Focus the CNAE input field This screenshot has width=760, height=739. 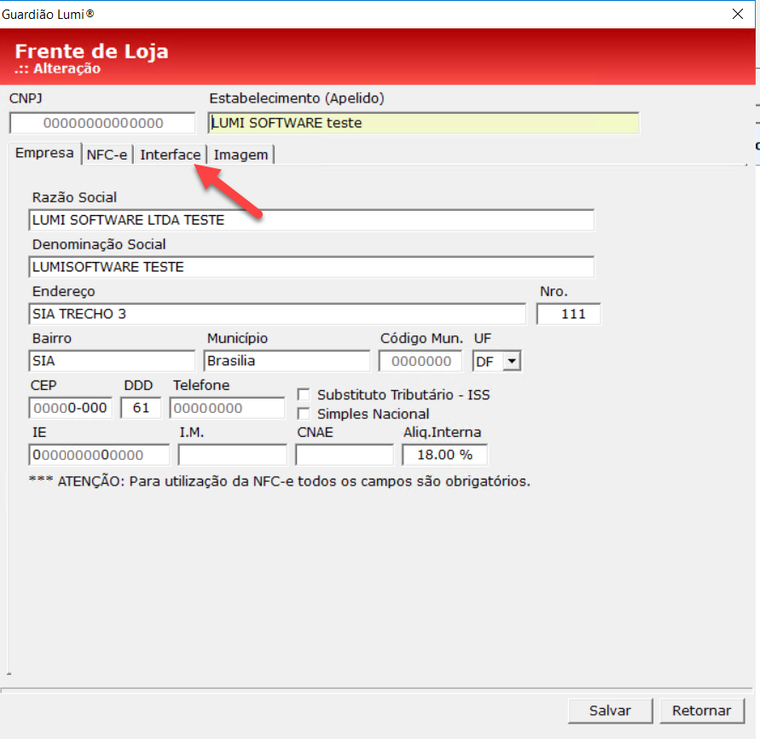pos(344,455)
